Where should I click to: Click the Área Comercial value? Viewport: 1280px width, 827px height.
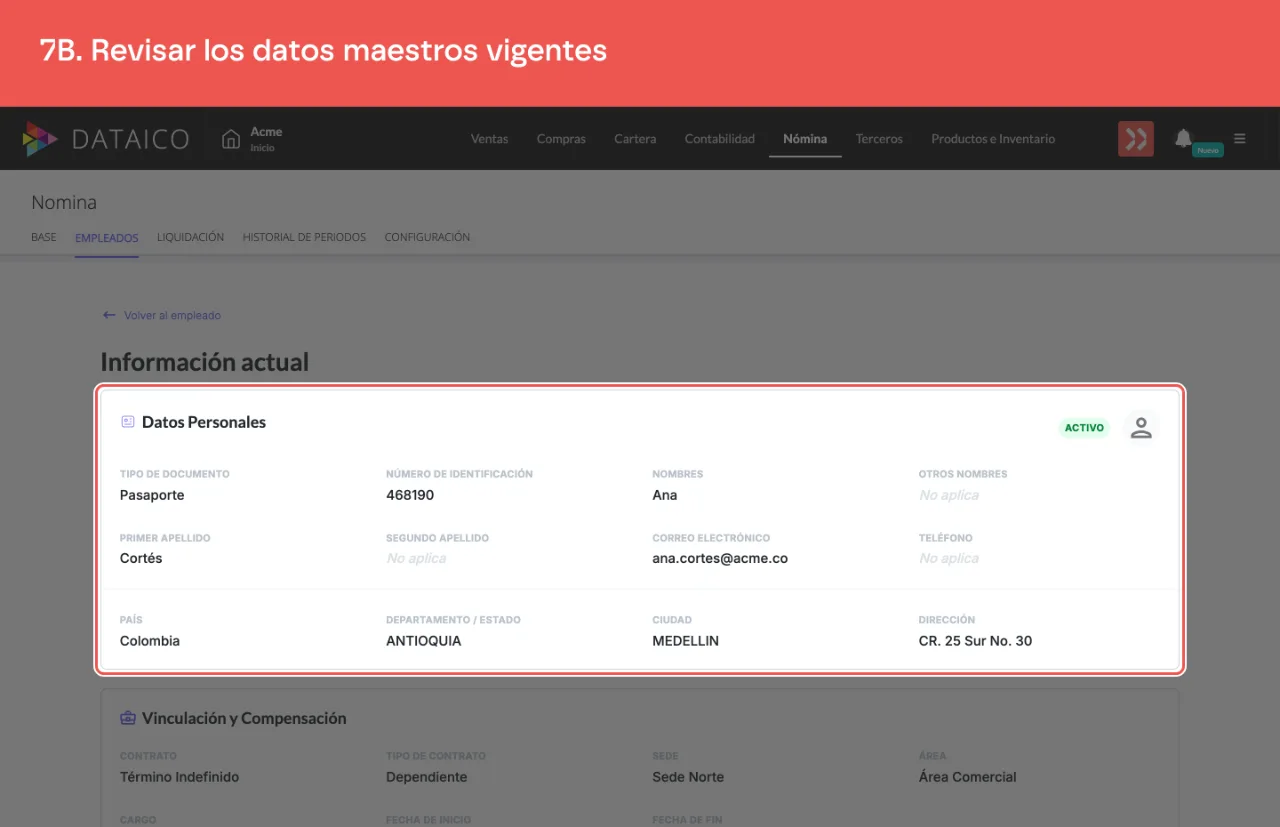click(967, 777)
